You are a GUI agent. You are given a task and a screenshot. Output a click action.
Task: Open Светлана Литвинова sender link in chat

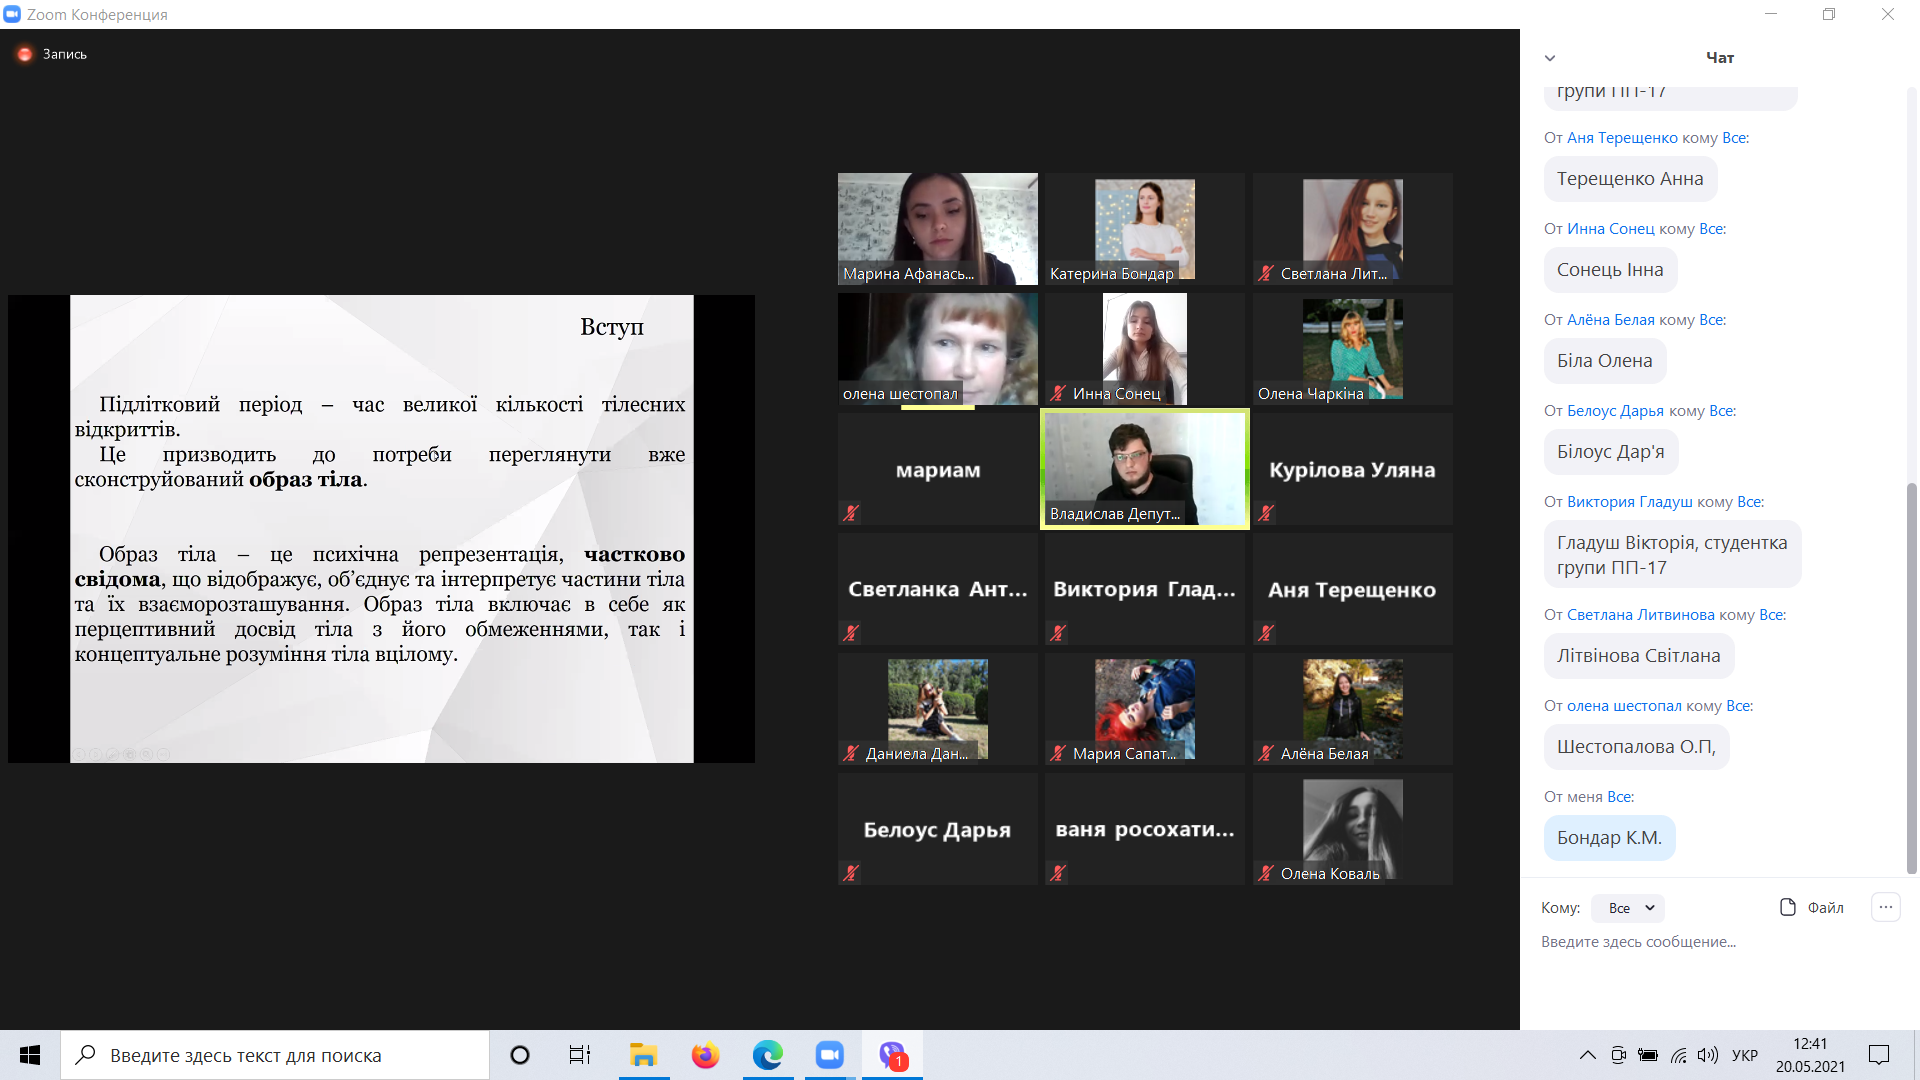[x=1640, y=615]
